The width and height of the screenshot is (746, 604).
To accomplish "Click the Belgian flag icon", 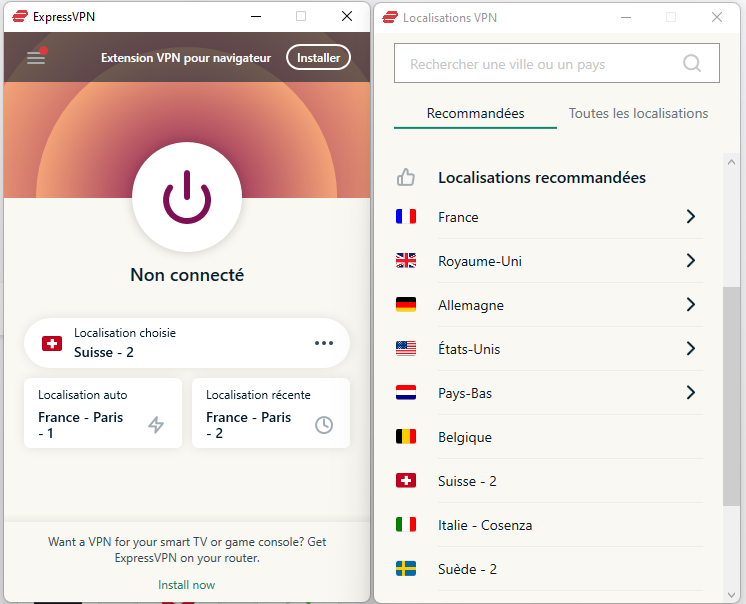I will [406, 437].
